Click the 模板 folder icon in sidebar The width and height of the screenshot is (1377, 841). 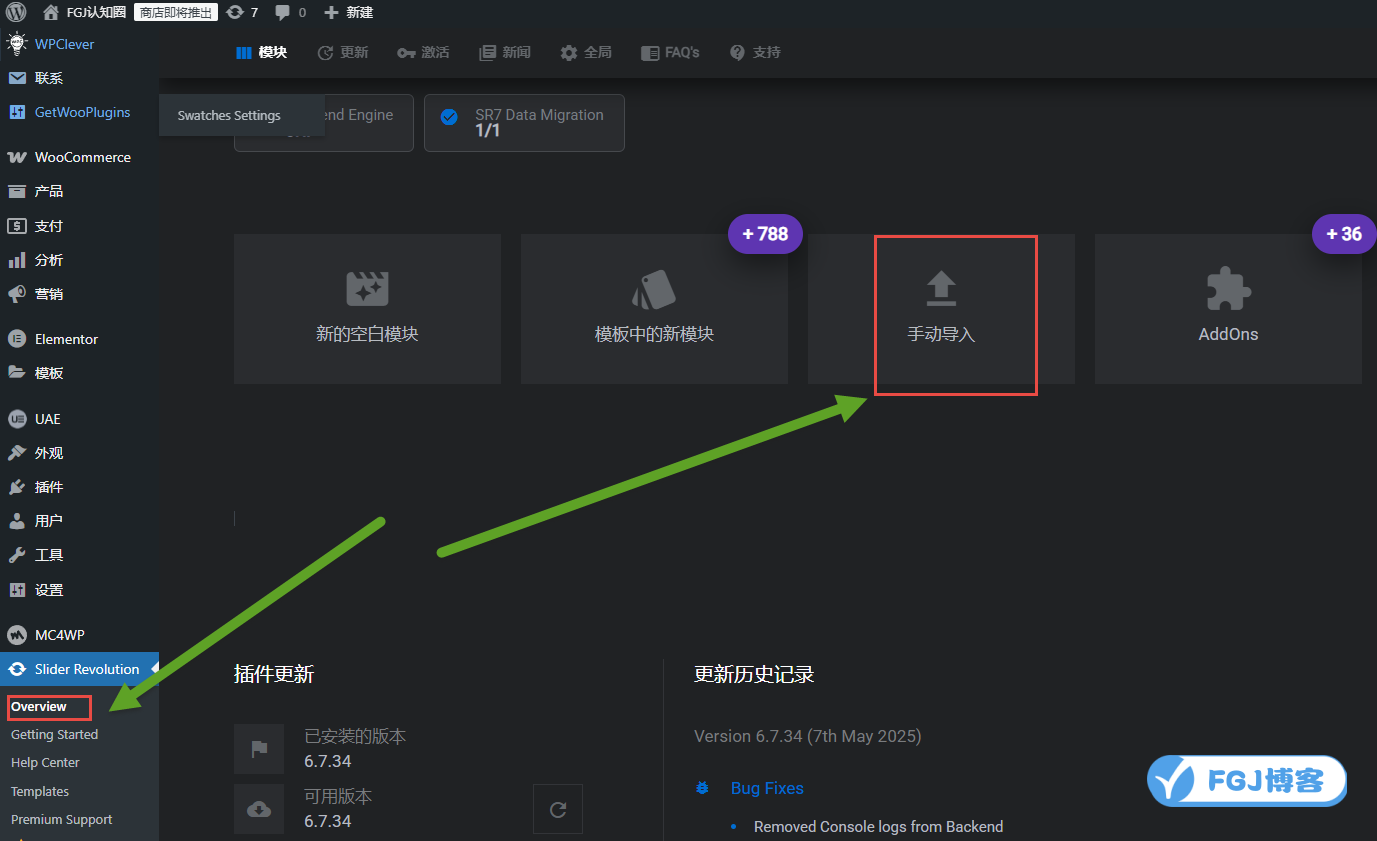(x=17, y=373)
